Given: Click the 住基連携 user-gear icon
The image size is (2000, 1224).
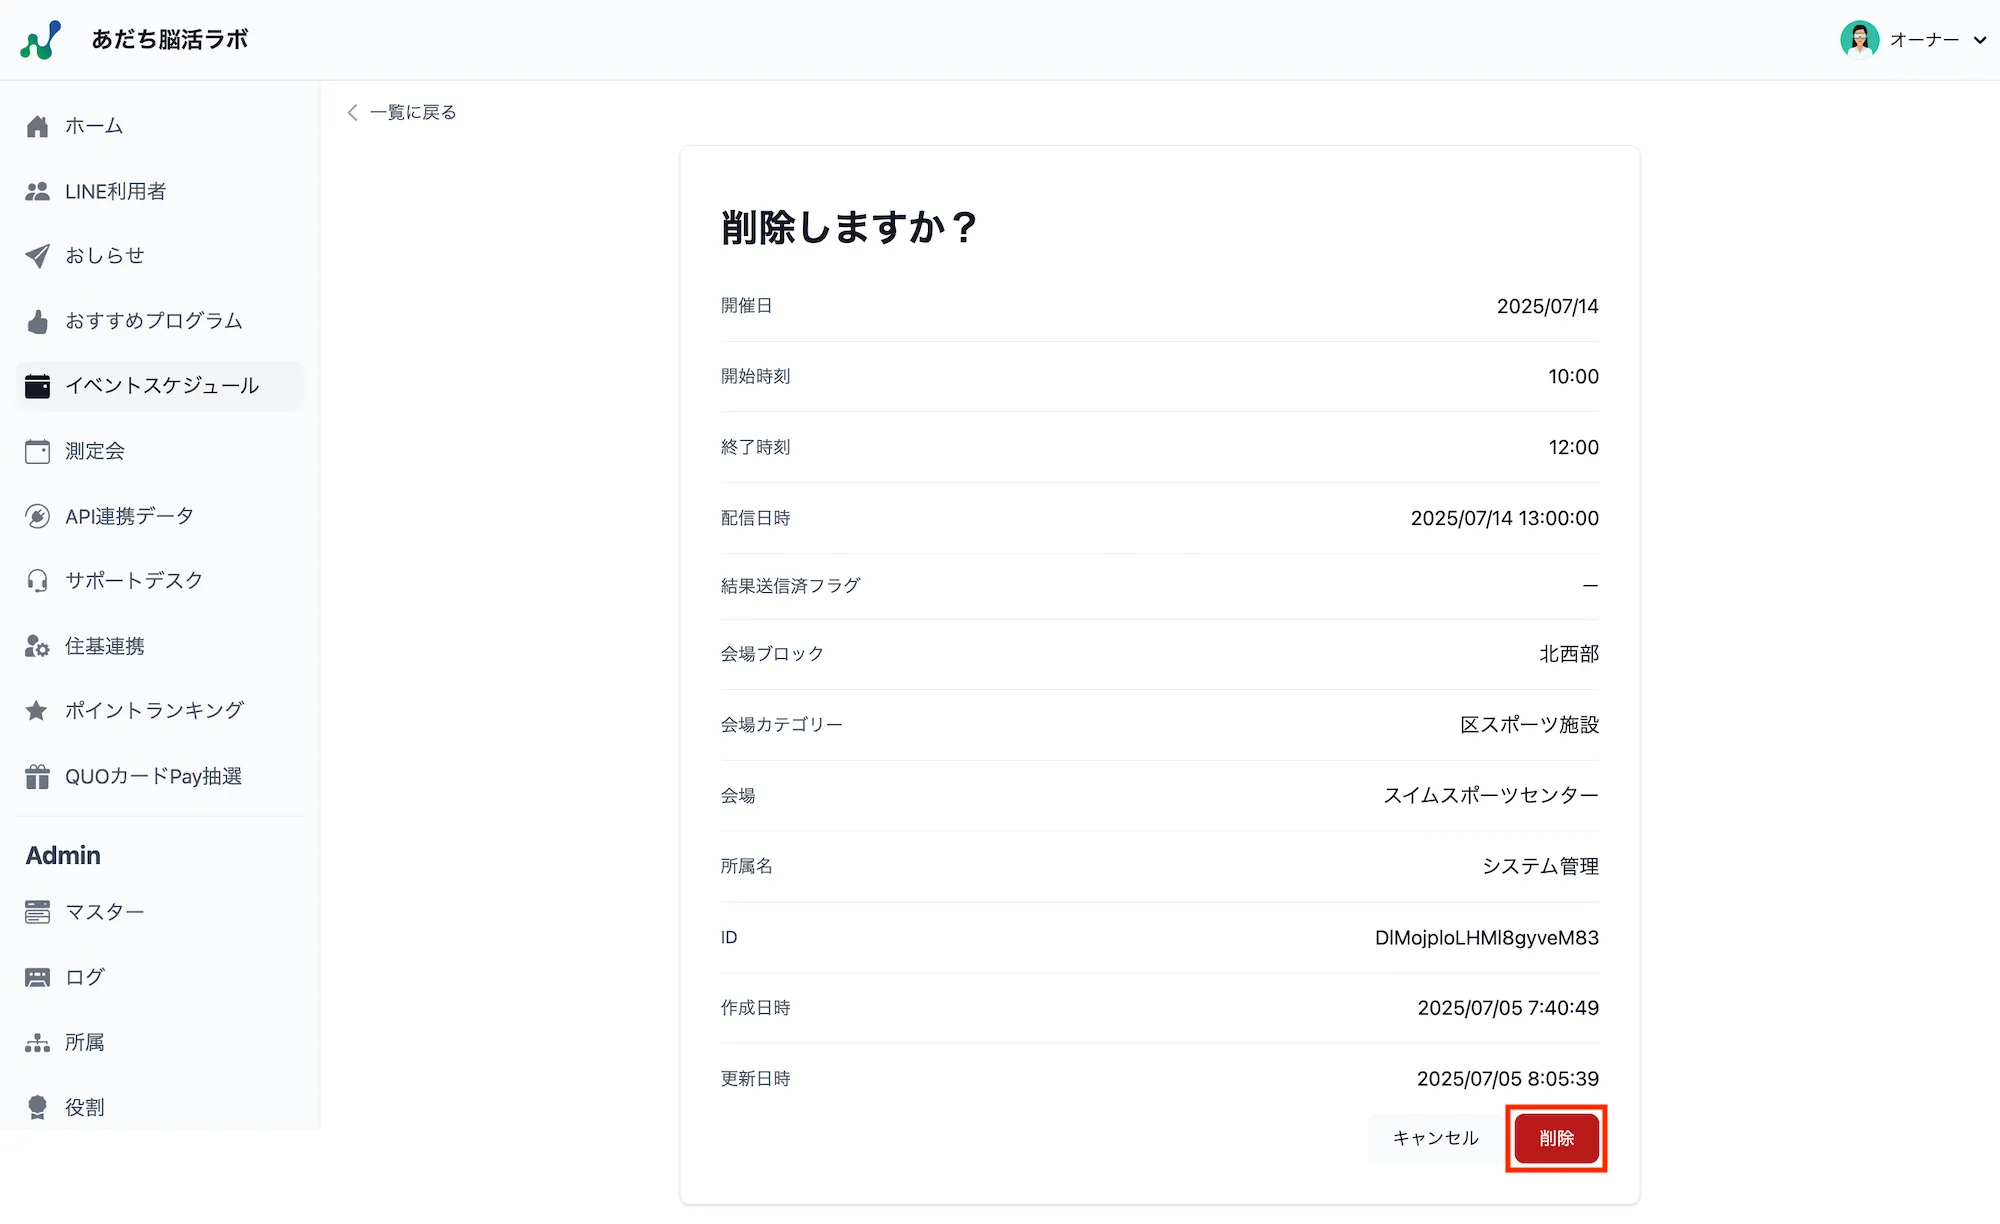Looking at the screenshot, I should click(38, 647).
